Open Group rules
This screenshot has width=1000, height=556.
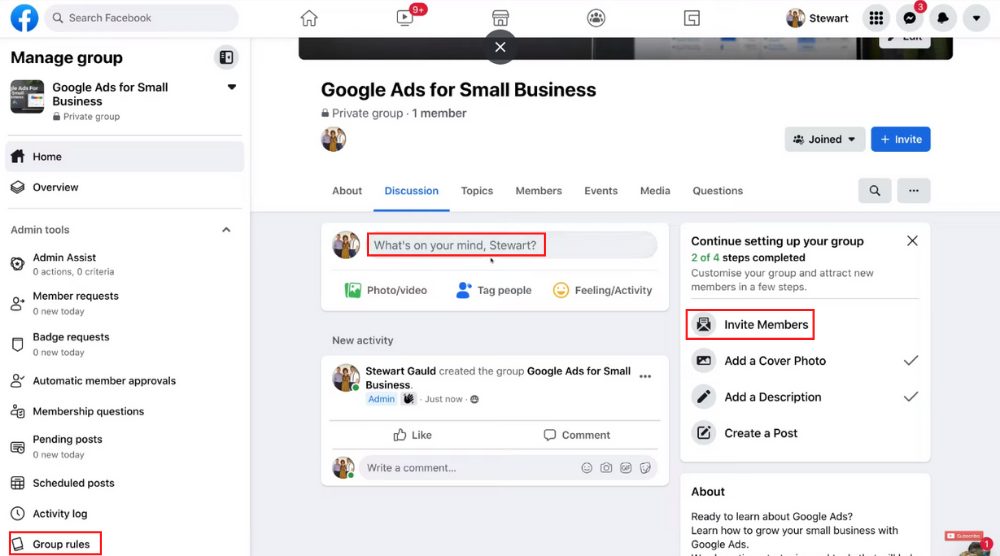coord(55,544)
